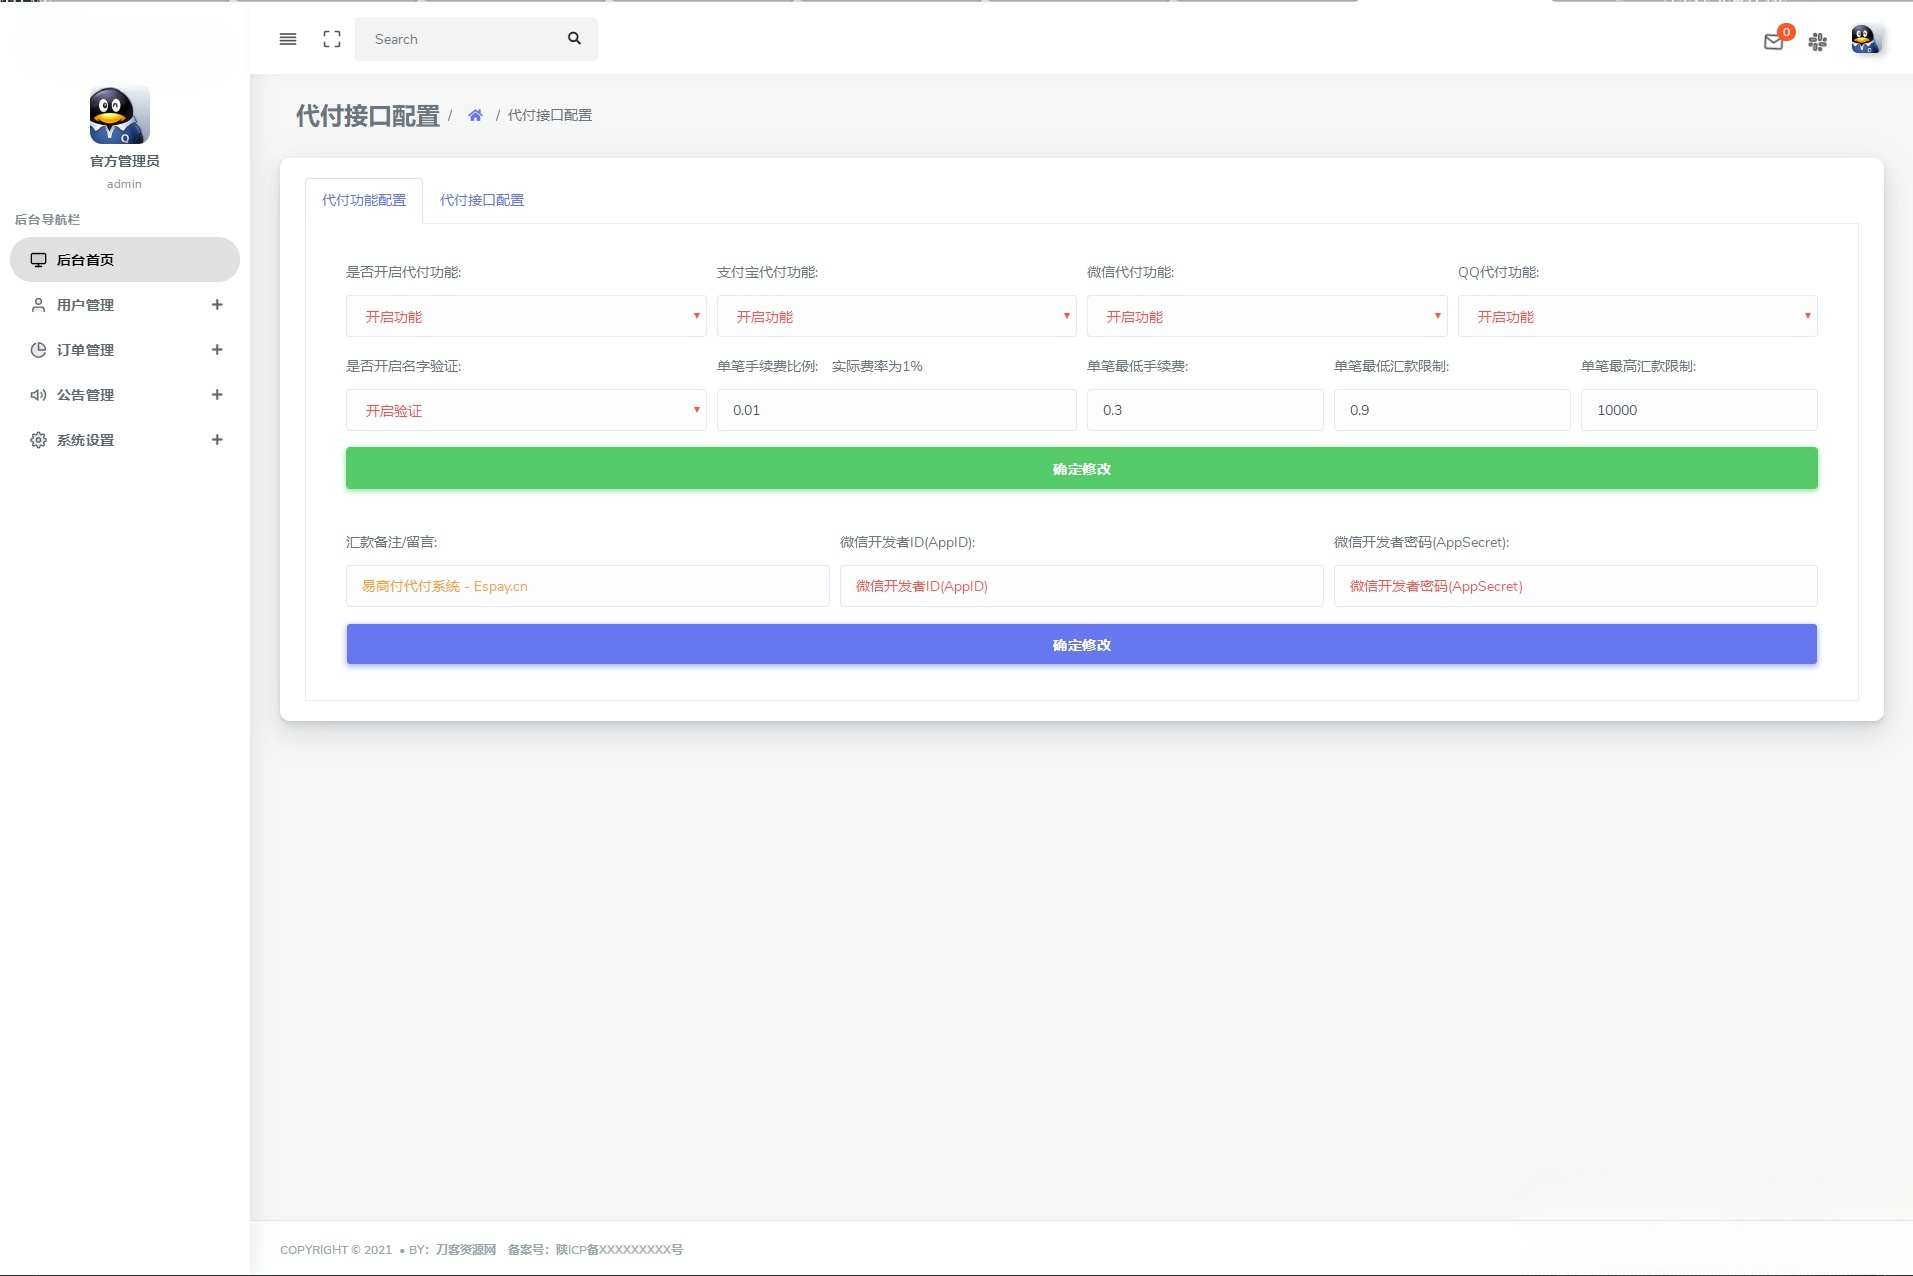
Task: Expand the 系统设置 menu with plus control
Action: [218, 440]
